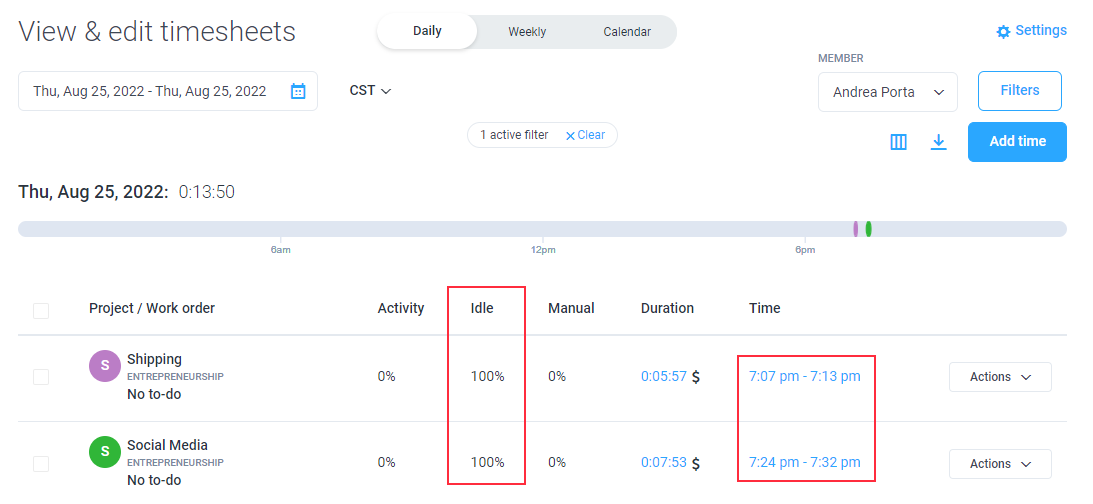Download timesheet using the download icon
The width and height of the screenshot is (1093, 504).
pos(939,142)
